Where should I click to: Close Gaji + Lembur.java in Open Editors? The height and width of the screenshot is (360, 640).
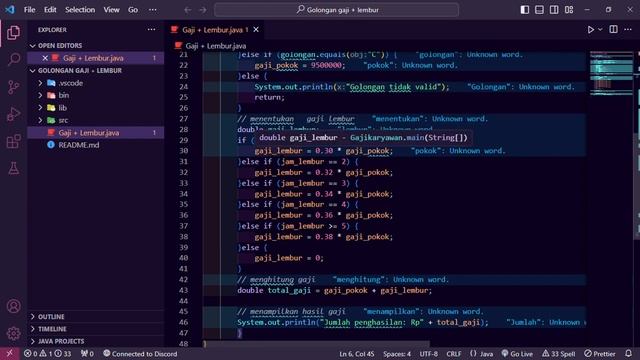(45, 58)
